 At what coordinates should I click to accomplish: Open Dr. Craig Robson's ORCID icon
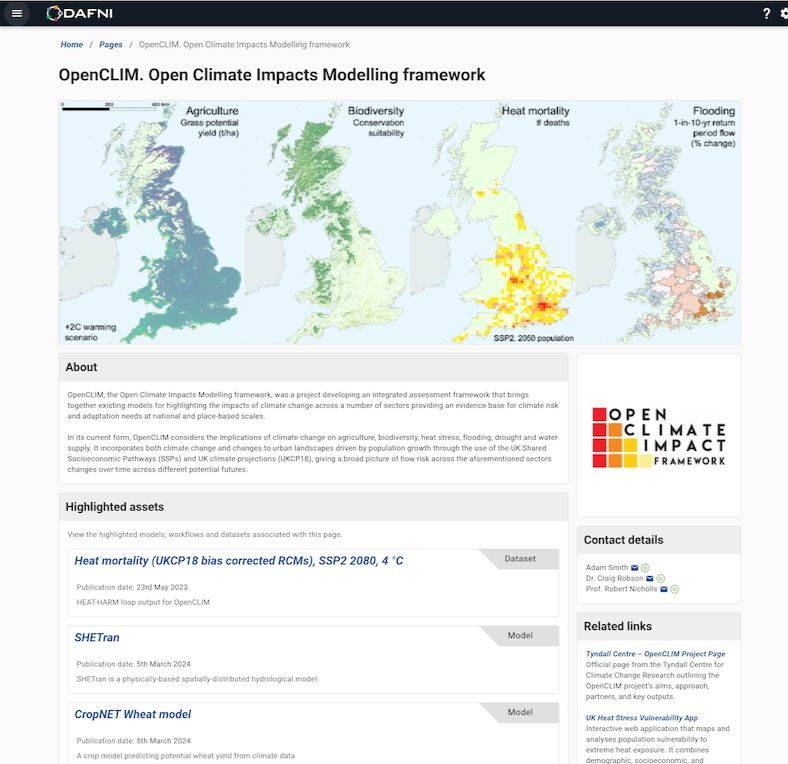660,579
